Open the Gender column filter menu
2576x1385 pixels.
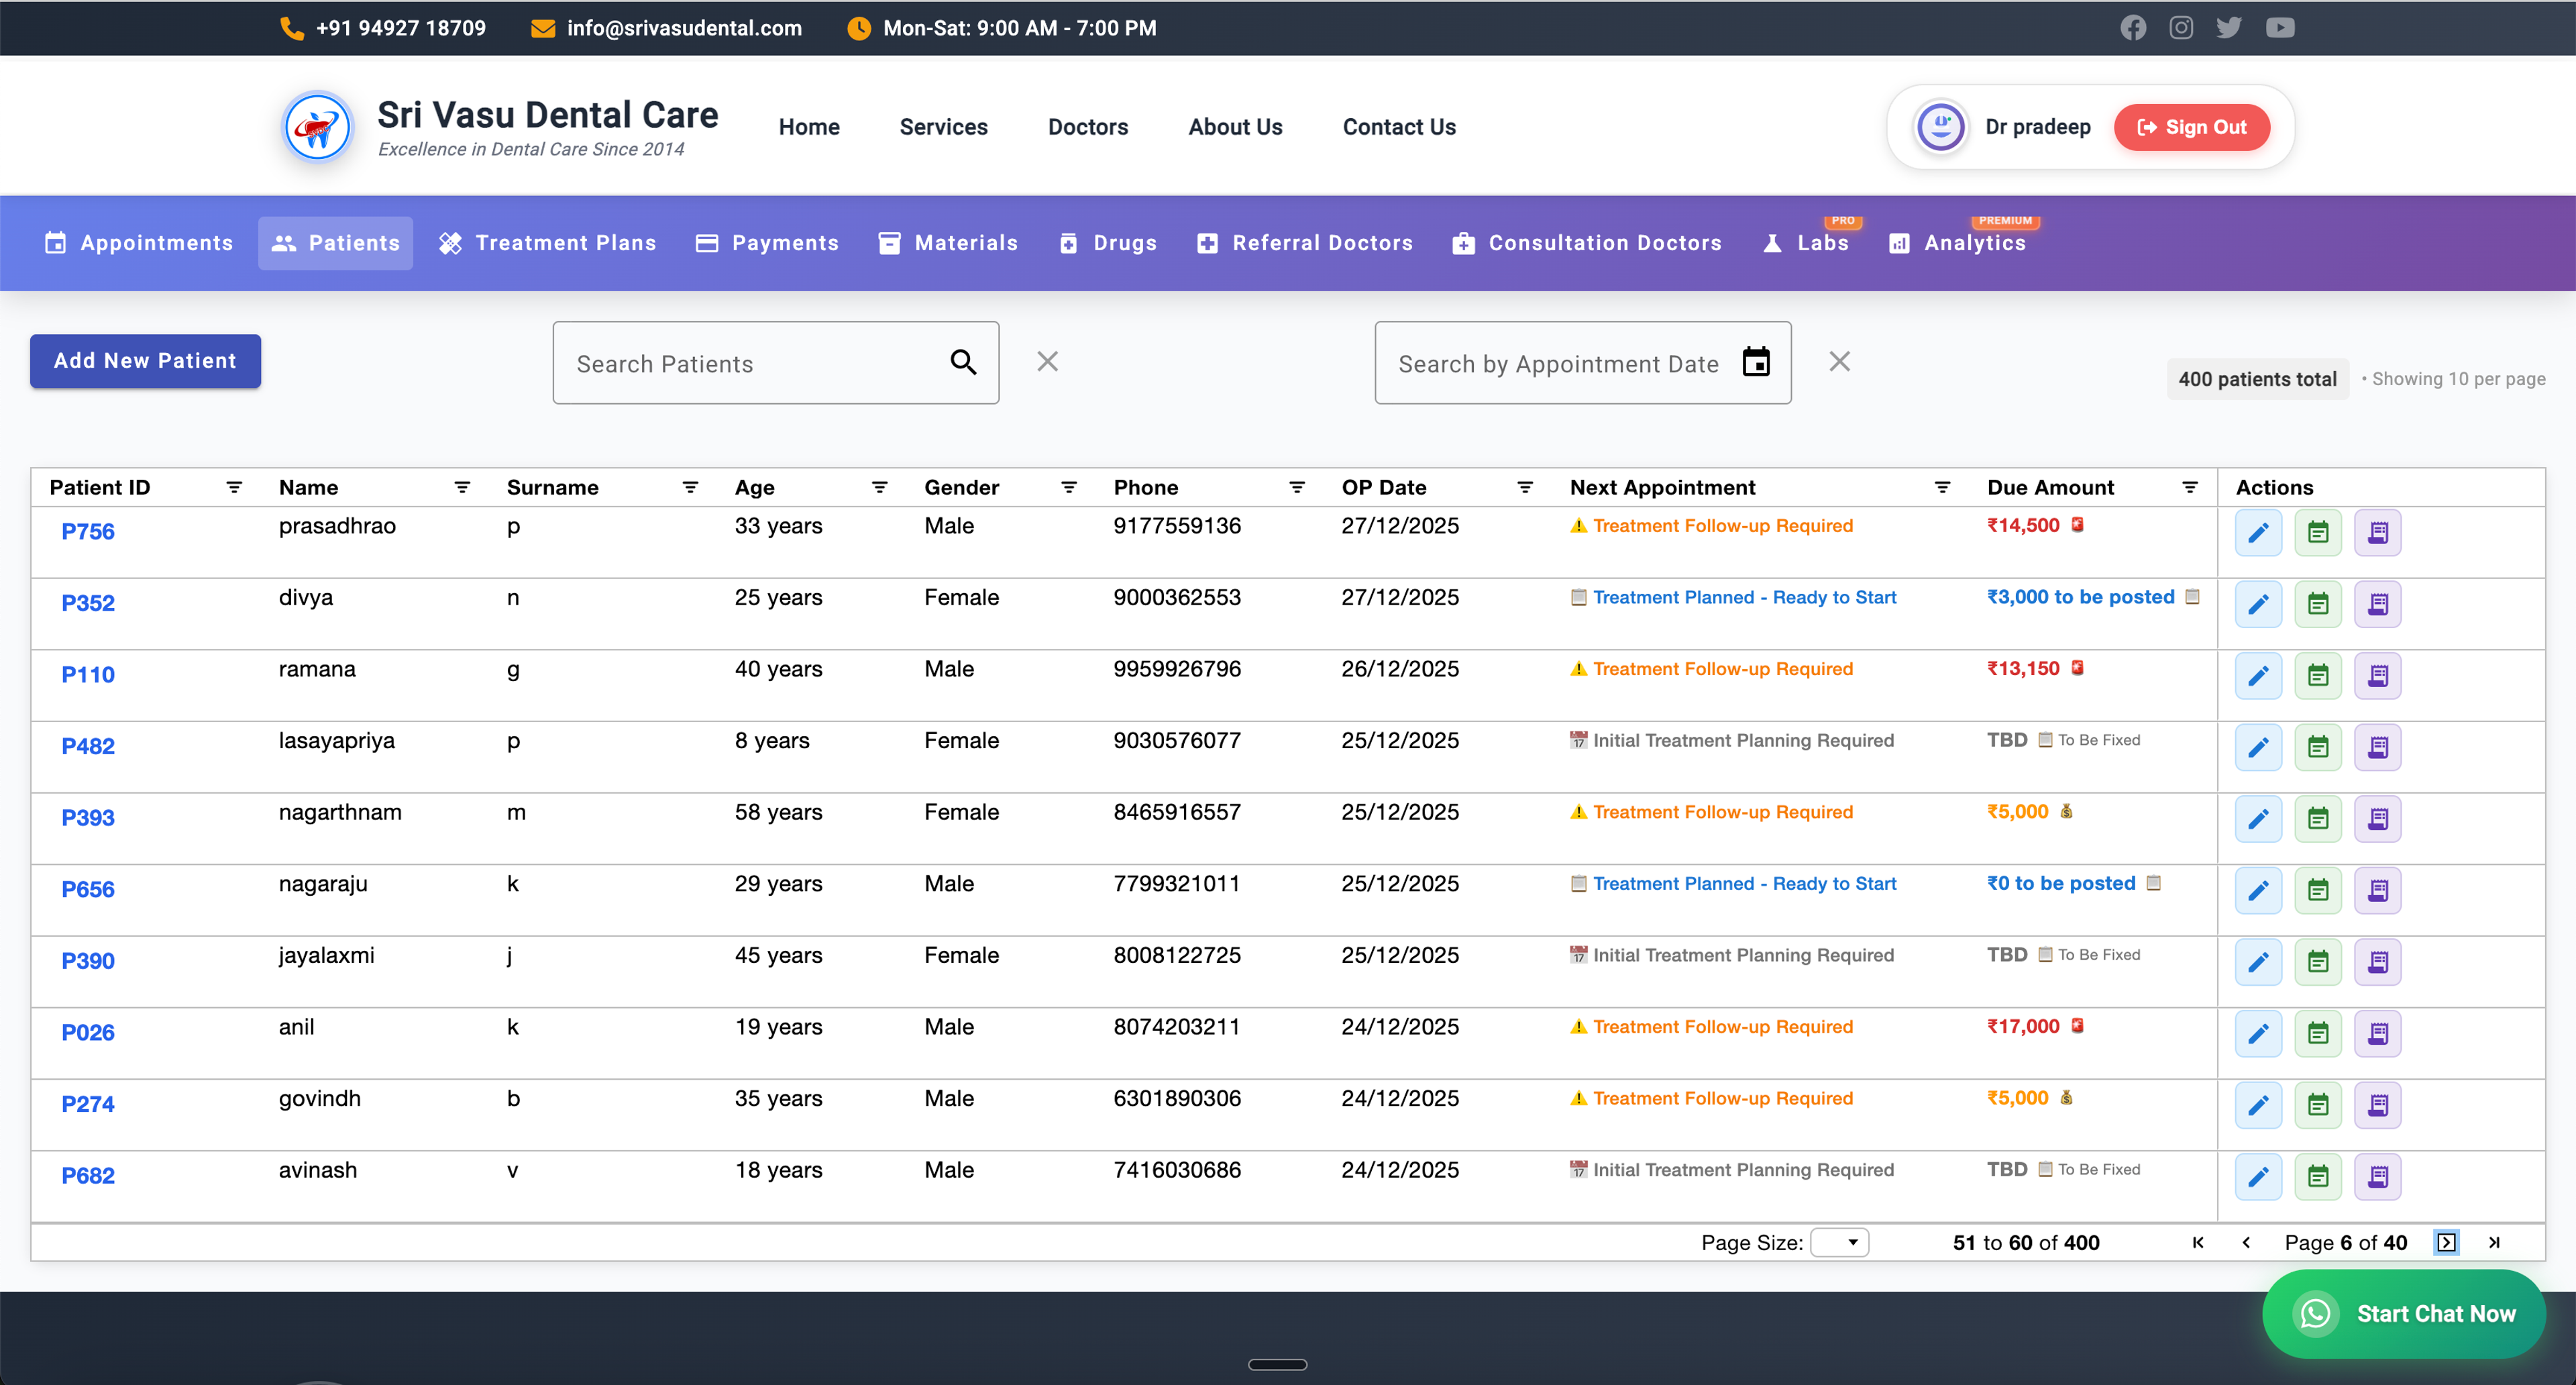(x=1069, y=487)
